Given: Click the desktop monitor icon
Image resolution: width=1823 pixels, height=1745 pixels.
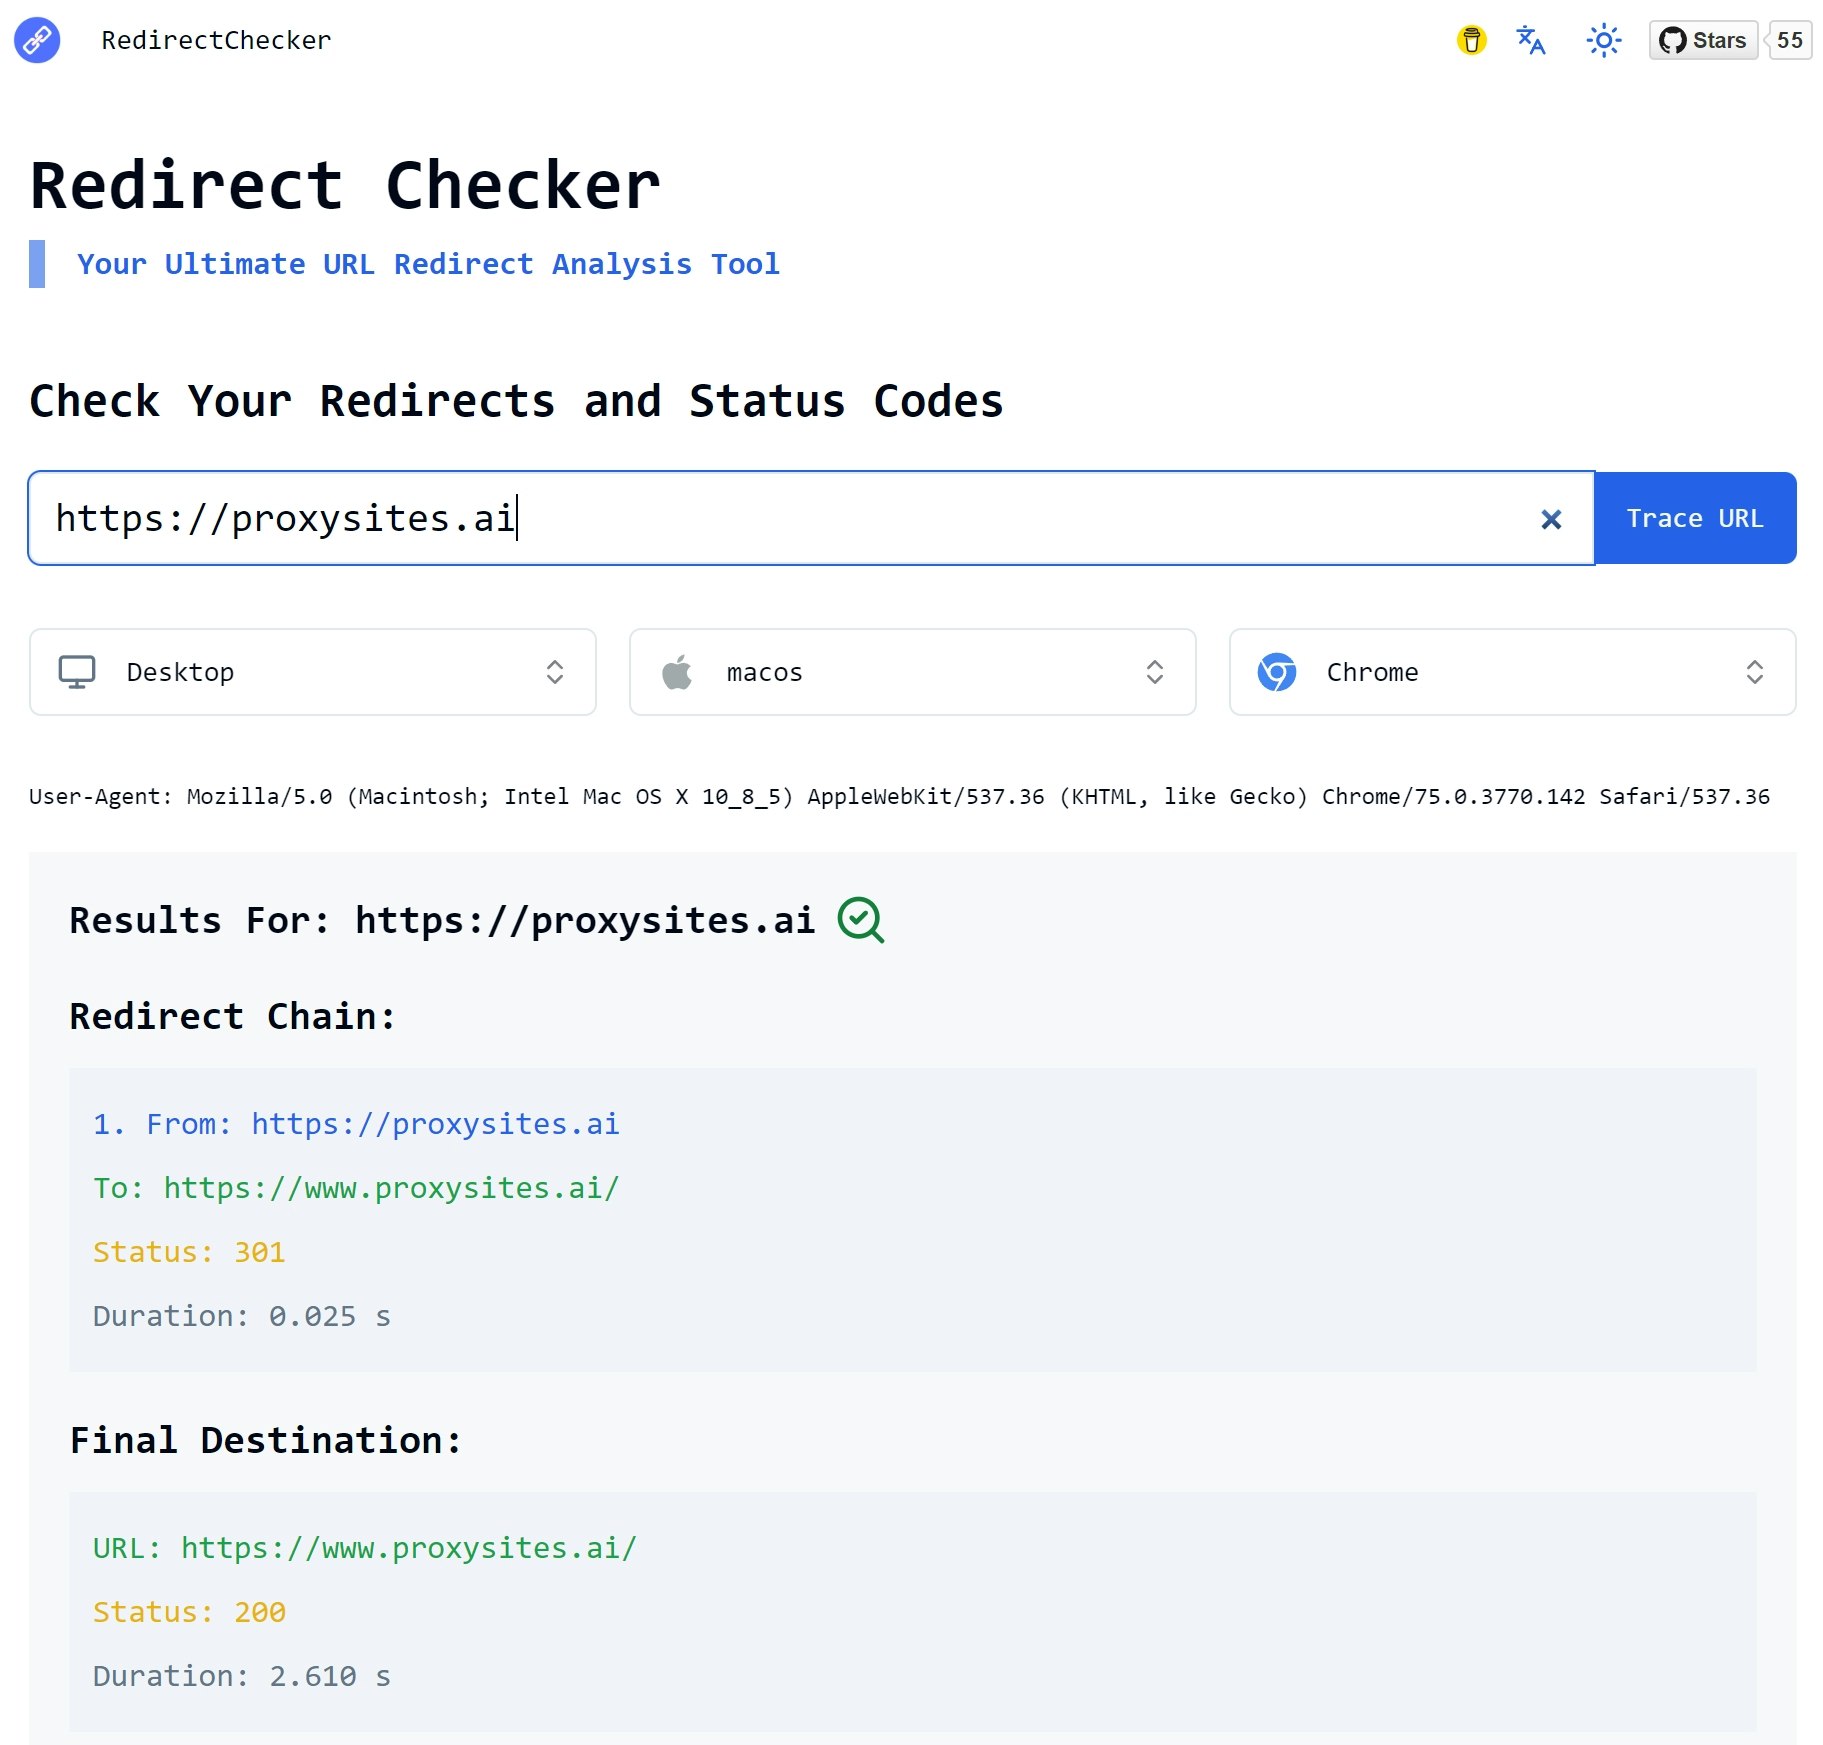Looking at the screenshot, I should click(x=77, y=672).
